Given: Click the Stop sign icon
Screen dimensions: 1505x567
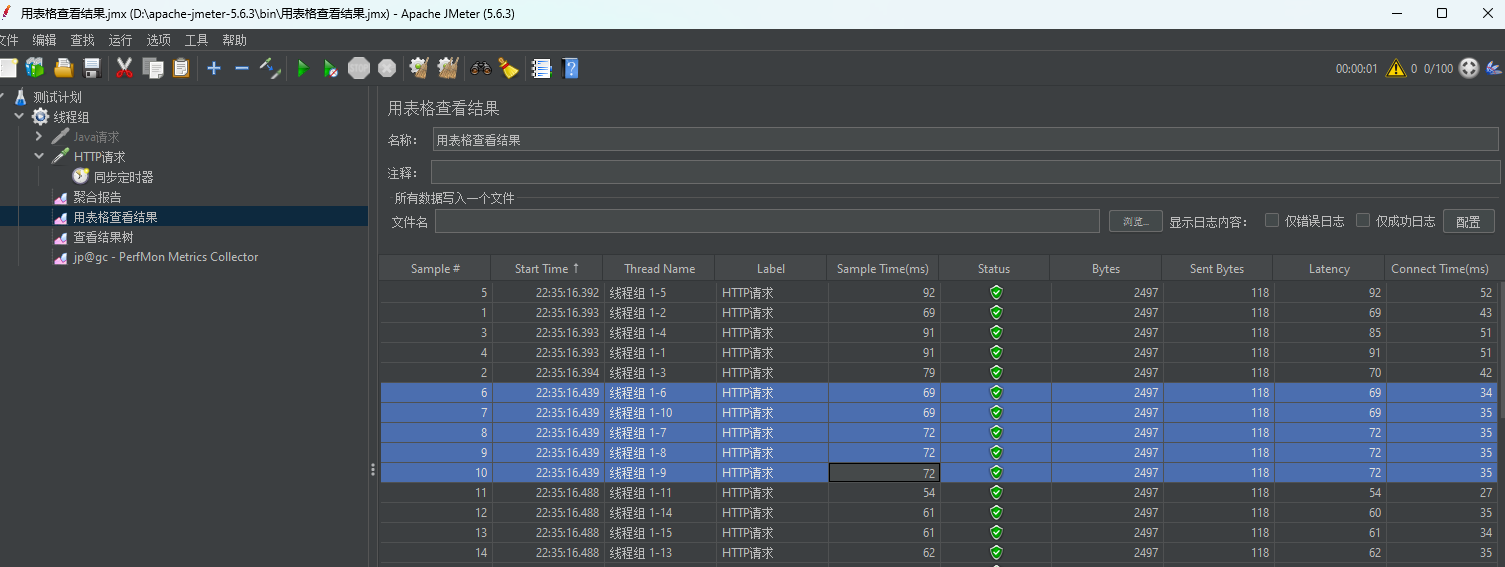Looking at the screenshot, I should point(359,68).
